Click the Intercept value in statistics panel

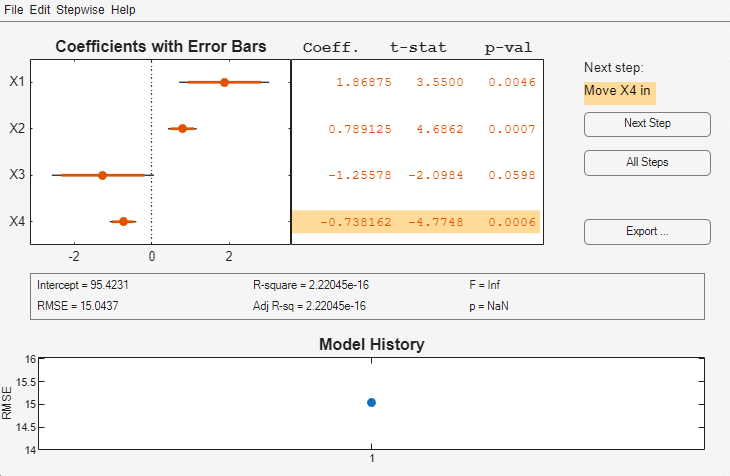coord(90,285)
